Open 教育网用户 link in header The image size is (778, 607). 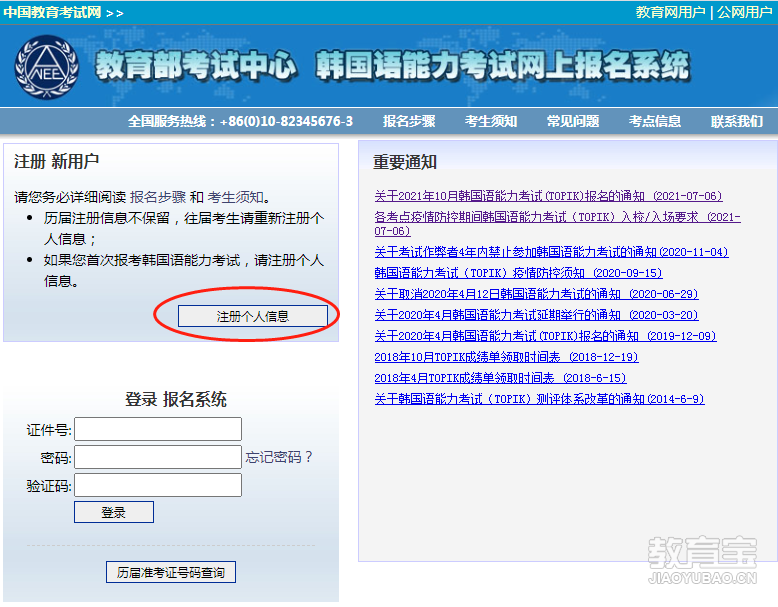(670, 12)
